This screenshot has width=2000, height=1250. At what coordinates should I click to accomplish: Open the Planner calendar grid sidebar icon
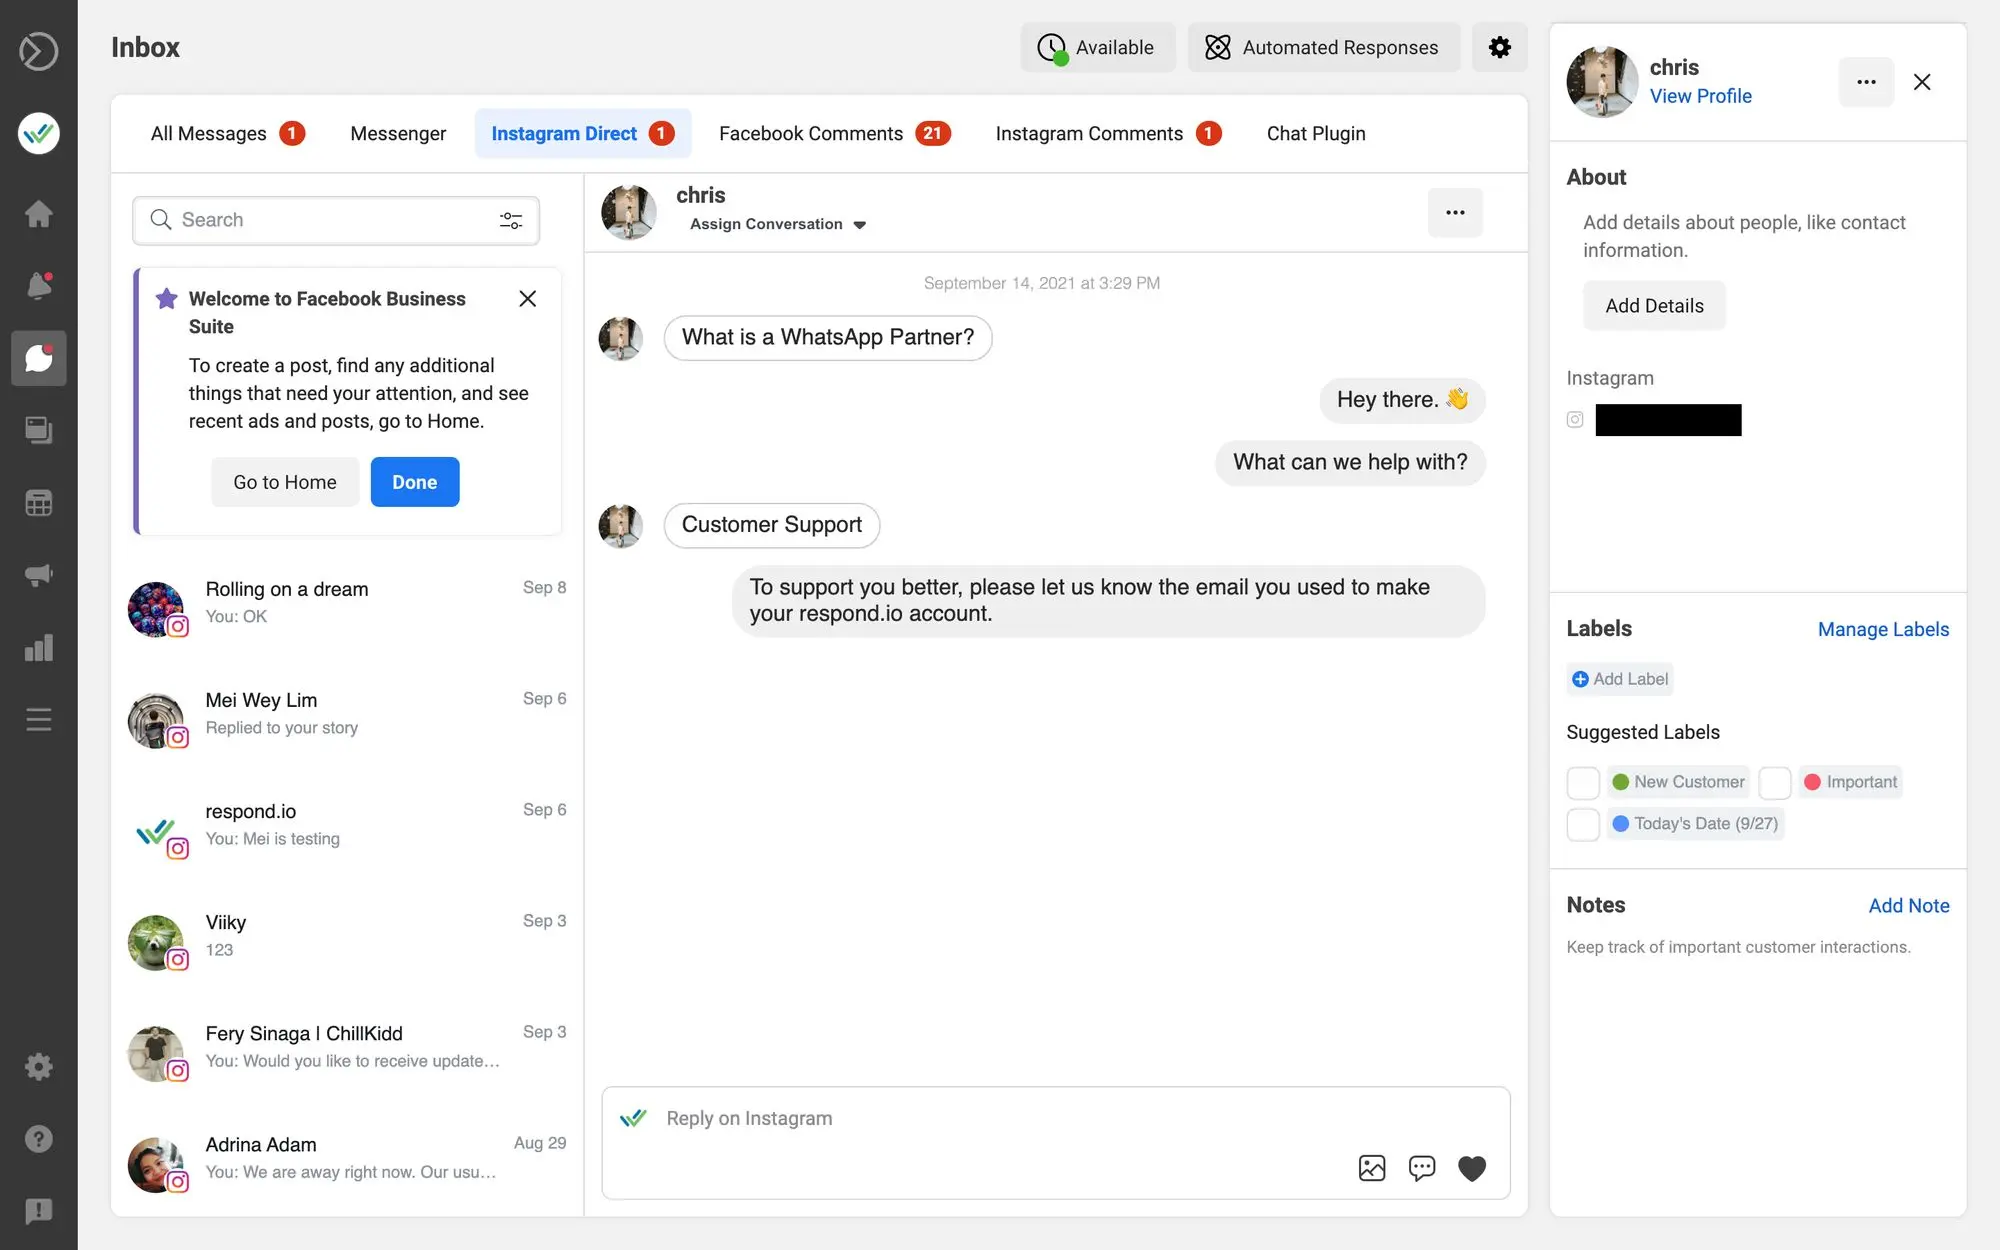point(38,503)
